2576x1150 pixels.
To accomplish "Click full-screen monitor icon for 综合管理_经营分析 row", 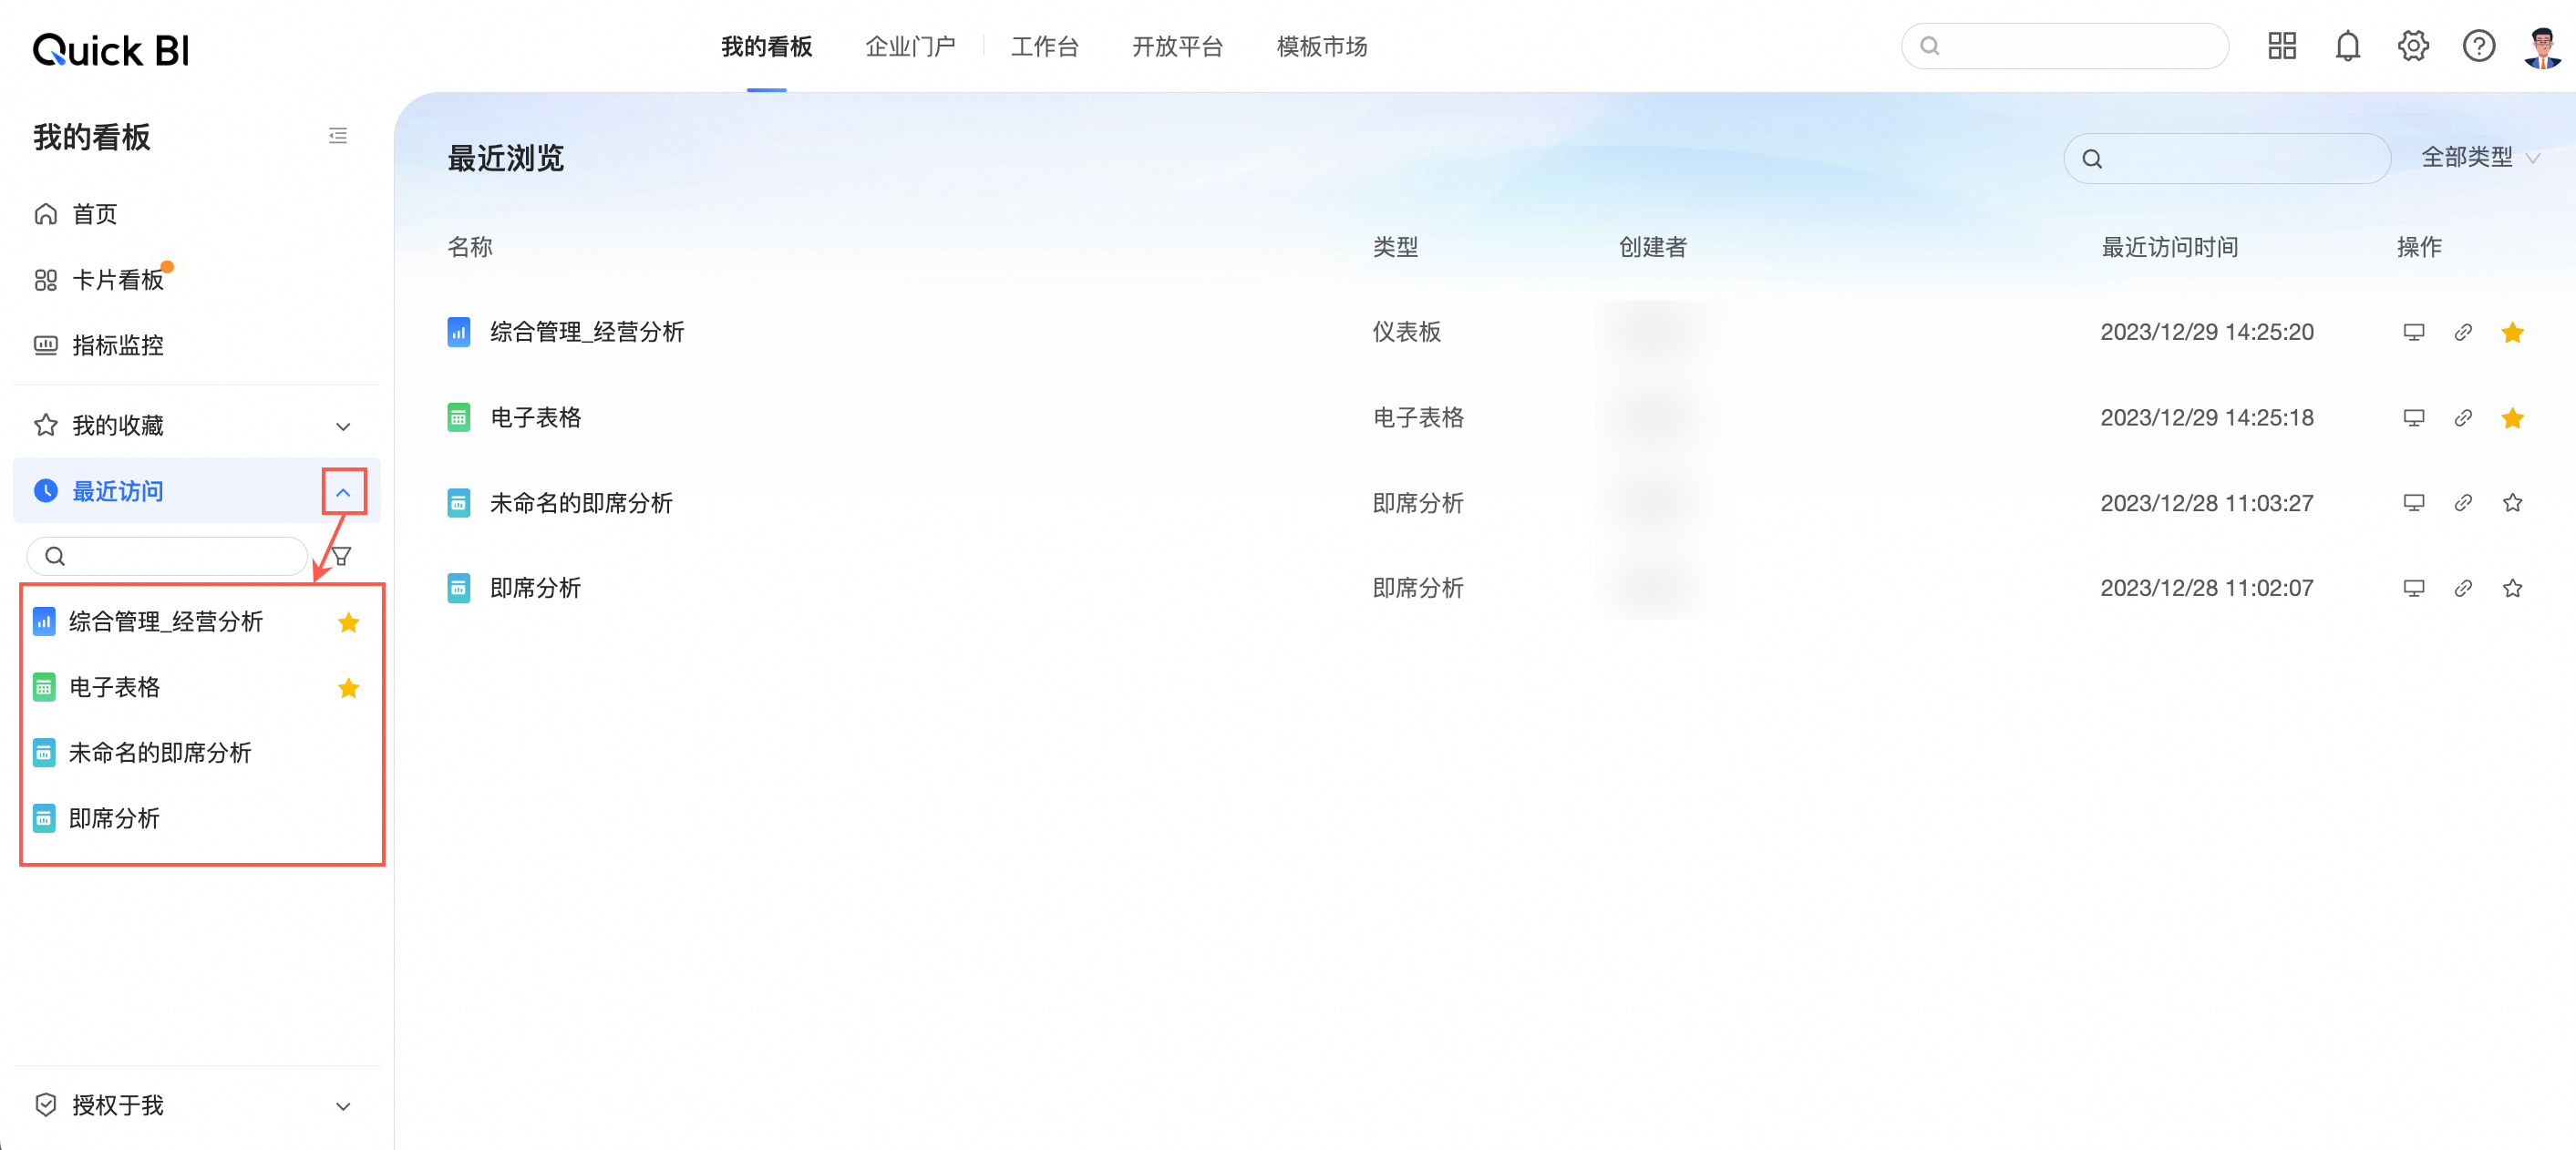I will pos(2413,332).
